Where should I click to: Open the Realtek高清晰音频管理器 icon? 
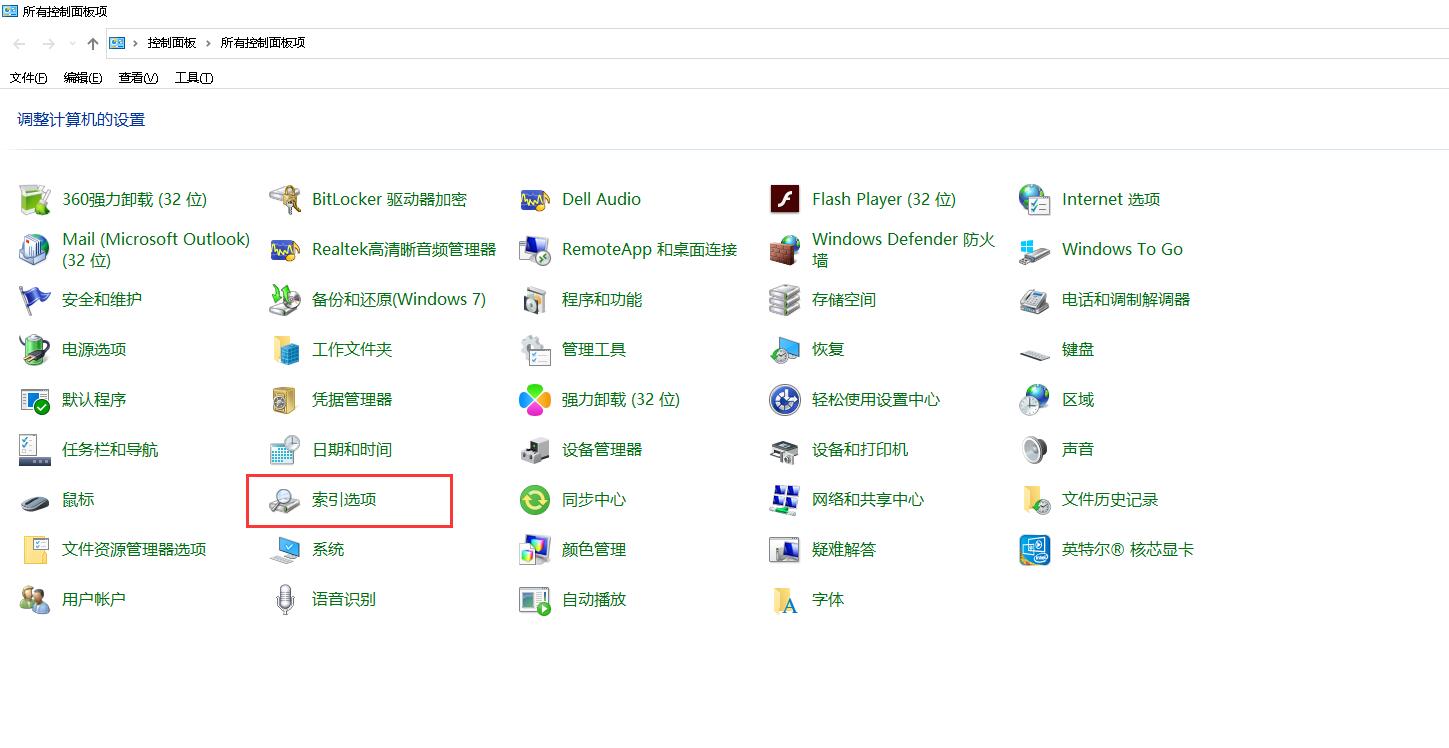coord(285,249)
